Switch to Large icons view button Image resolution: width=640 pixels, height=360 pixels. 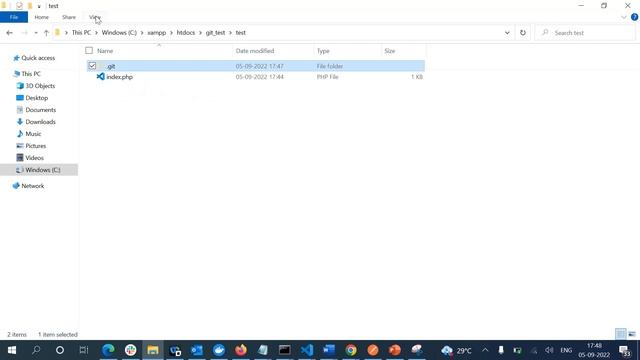pyautogui.click(x=632, y=334)
